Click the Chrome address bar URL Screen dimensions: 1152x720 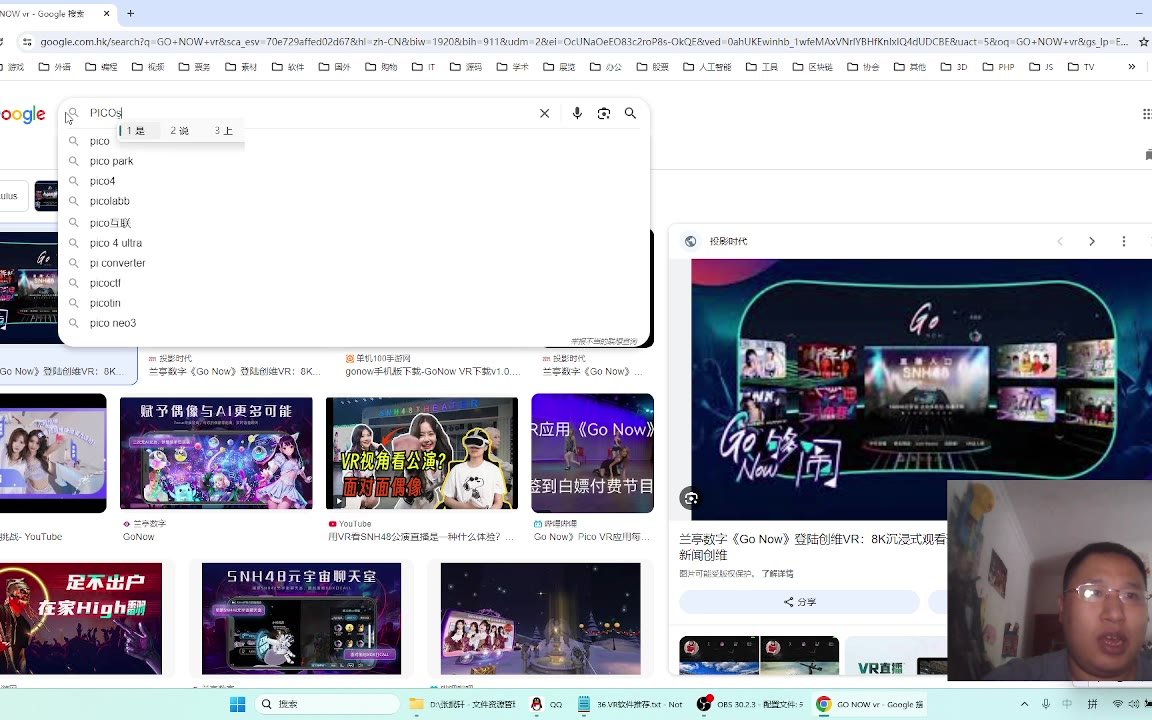pyautogui.click(x=583, y=42)
